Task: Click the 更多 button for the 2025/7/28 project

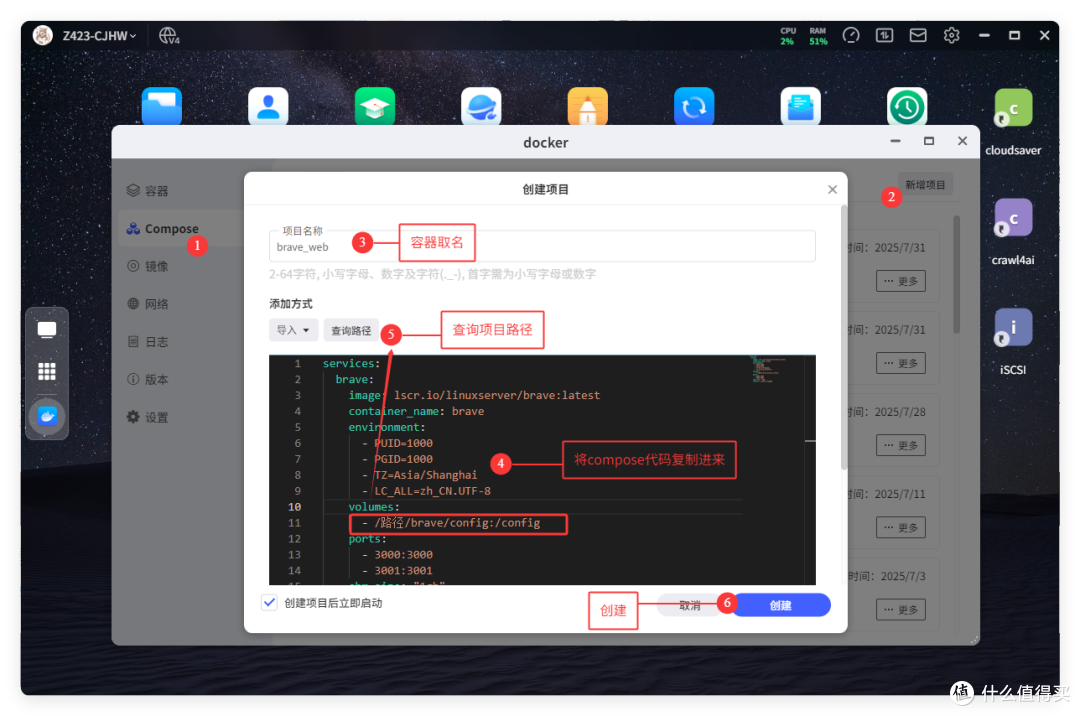Action: 901,445
